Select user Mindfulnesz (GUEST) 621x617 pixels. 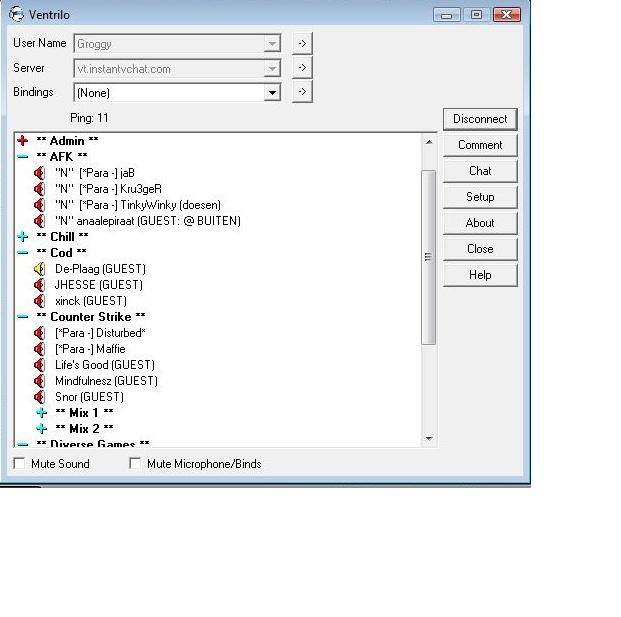click(x=106, y=381)
